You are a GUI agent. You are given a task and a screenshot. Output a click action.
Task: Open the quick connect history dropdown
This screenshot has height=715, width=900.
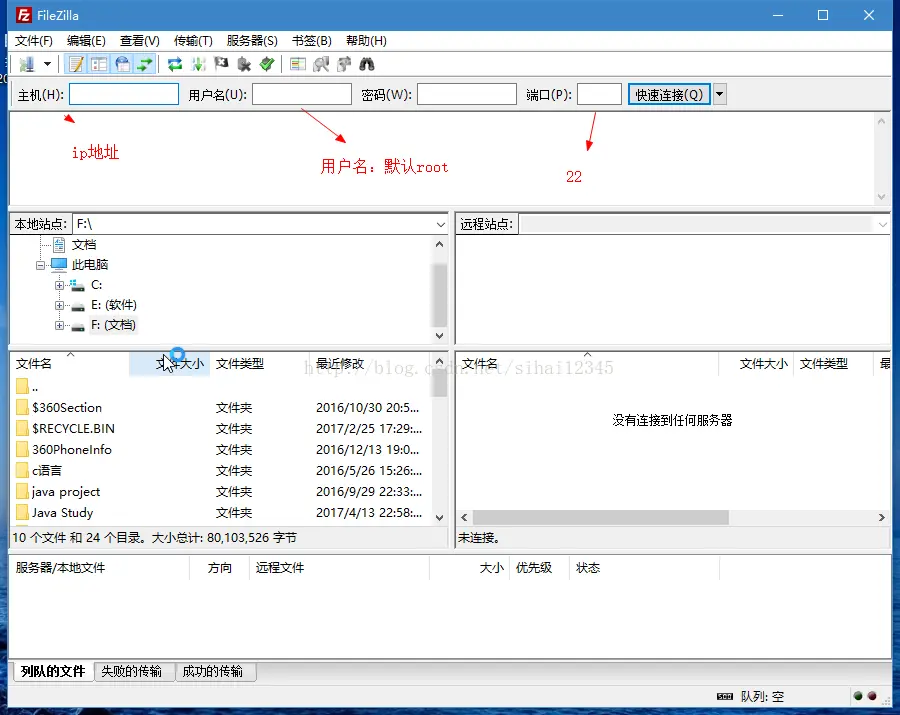coord(720,94)
